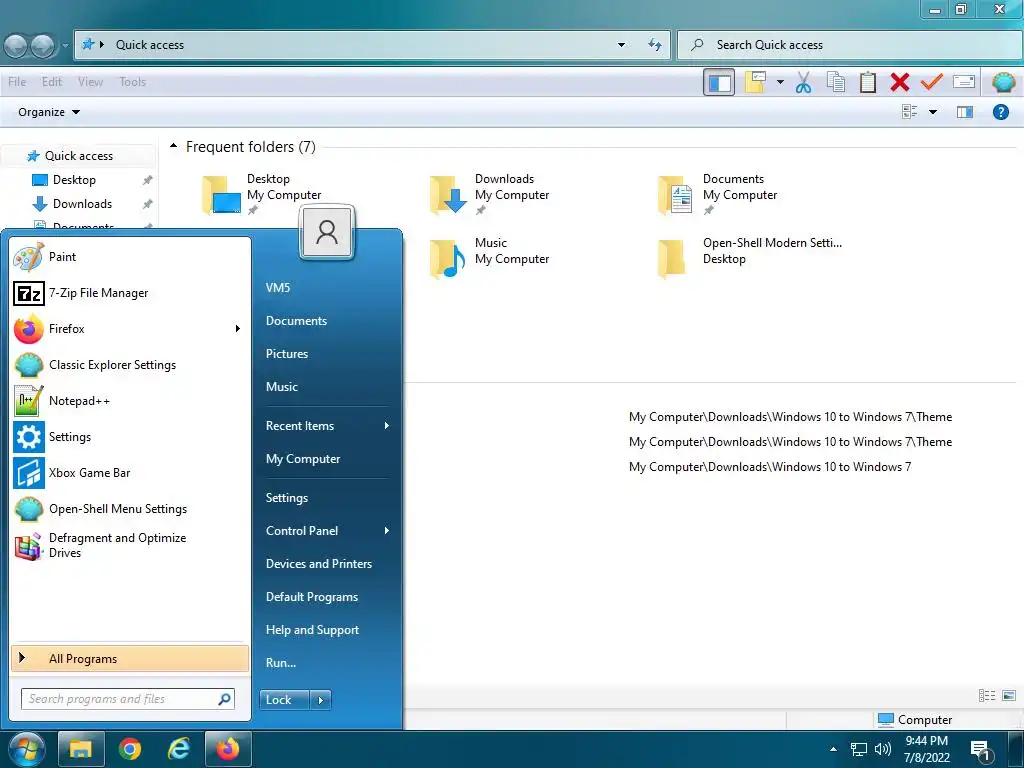Open the View menu
1024x768 pixels.
[x=90, y=82]
